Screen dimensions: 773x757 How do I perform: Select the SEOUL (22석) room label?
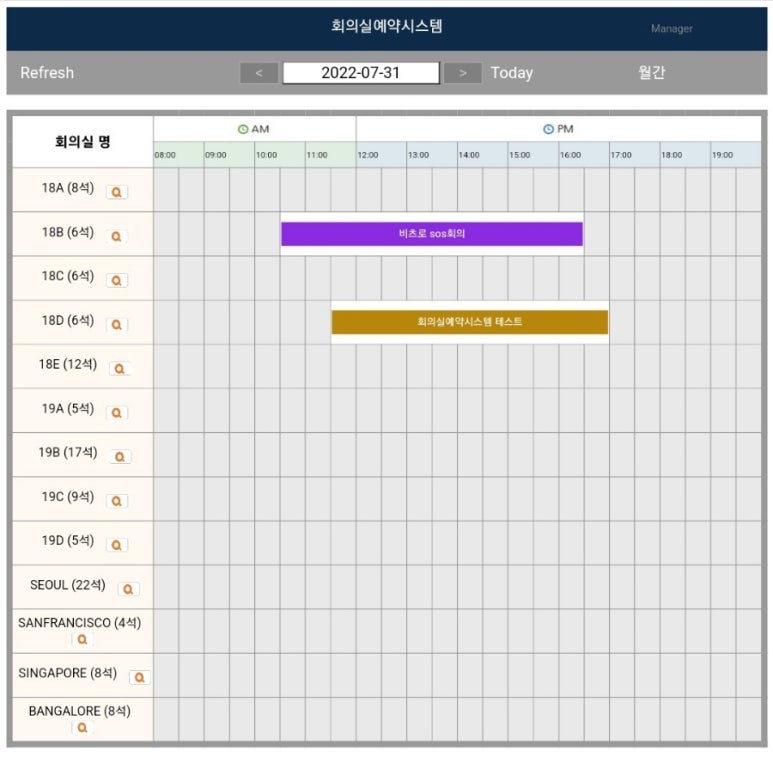[x=68, y=585]
